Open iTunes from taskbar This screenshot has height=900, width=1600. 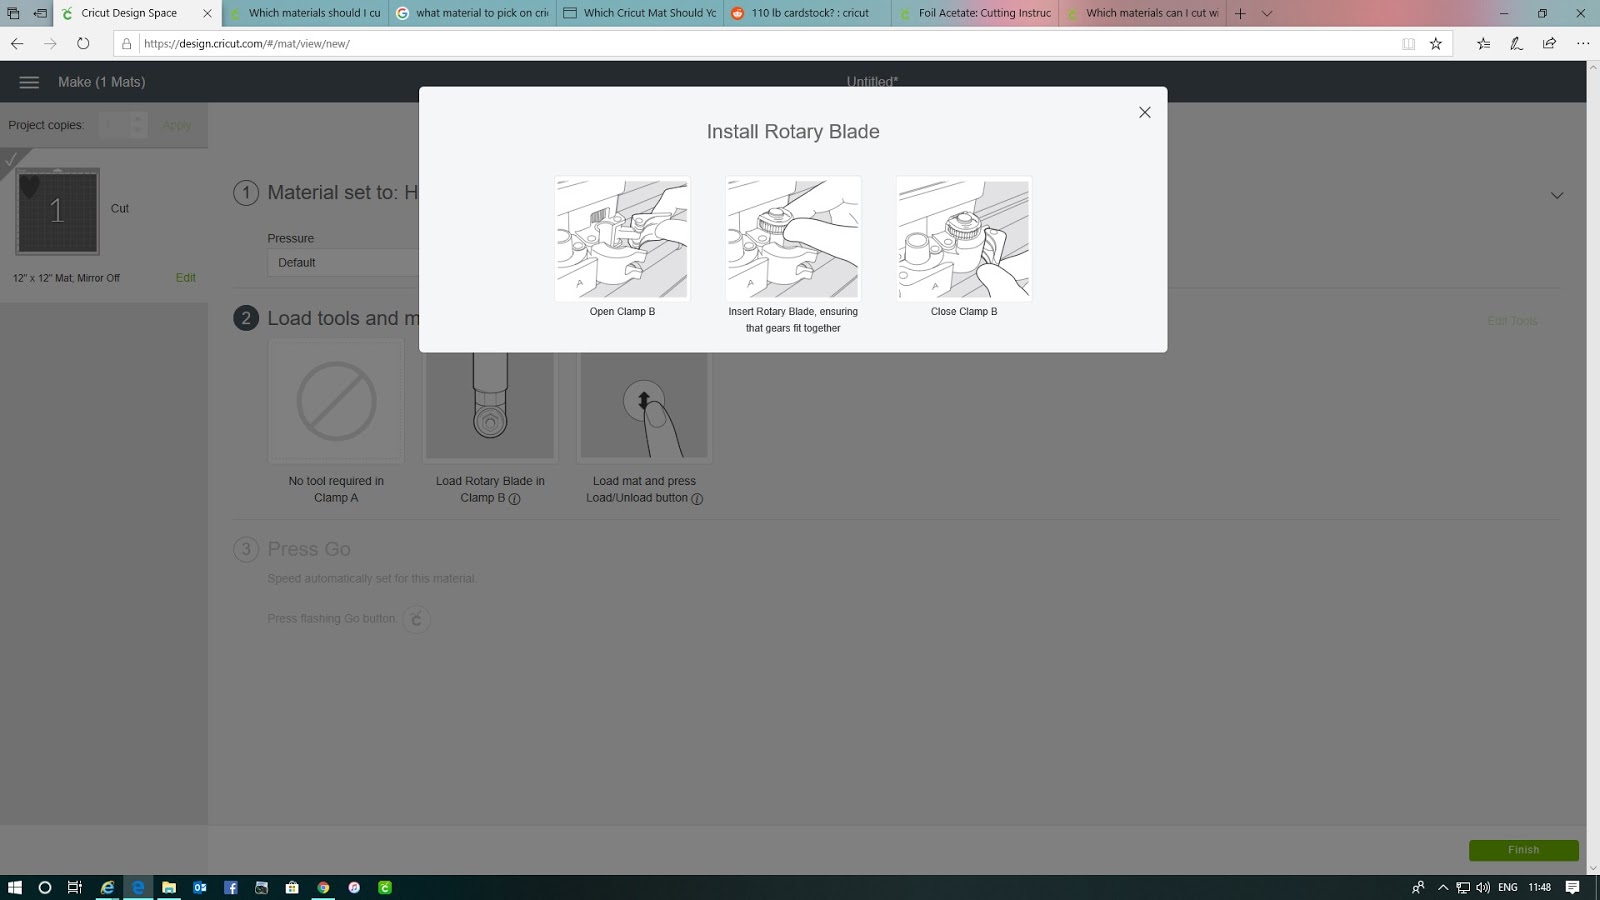point(354,887)
